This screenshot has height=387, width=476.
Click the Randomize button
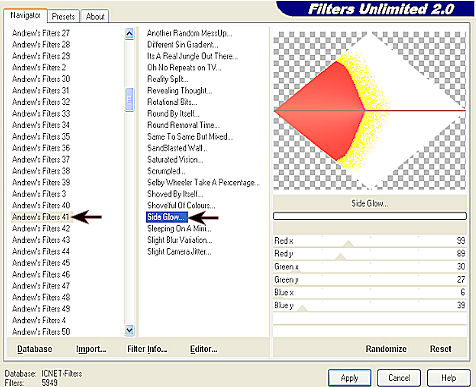(x=386, y=349)
